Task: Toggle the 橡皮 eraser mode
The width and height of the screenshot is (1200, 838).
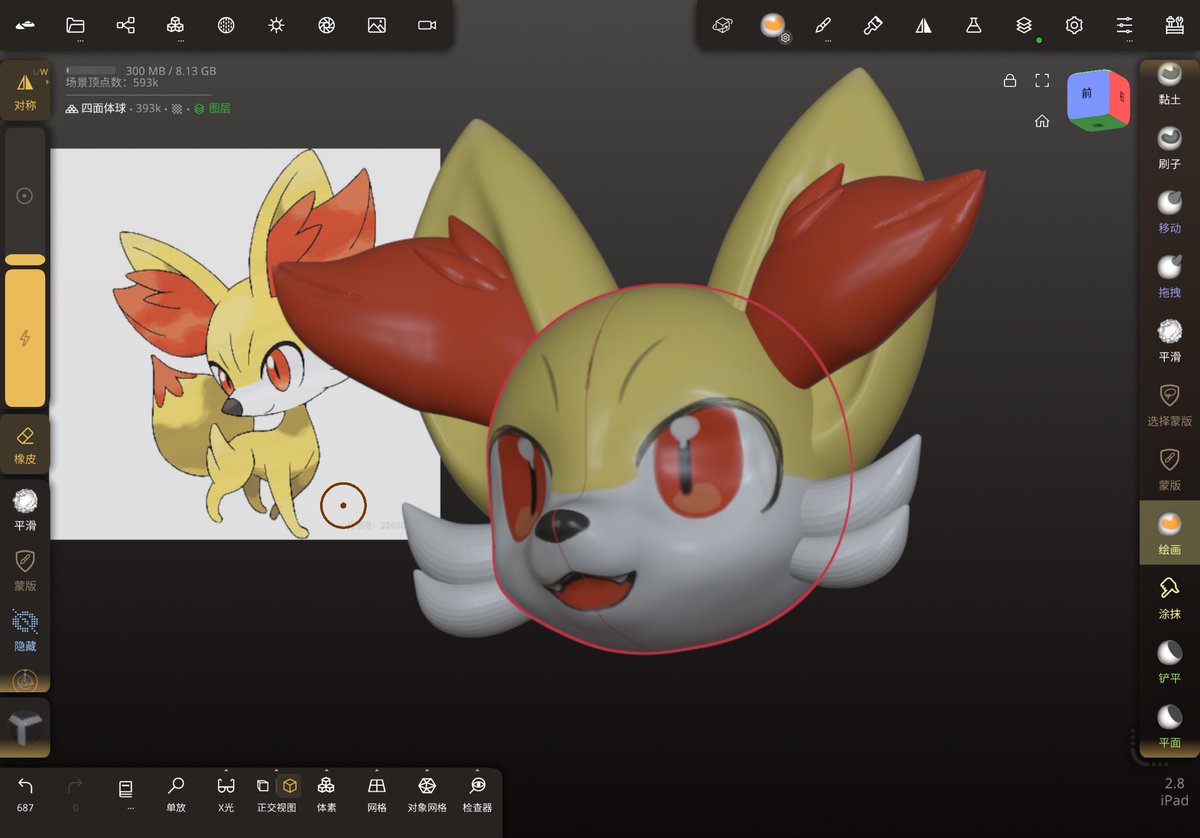Action: coord(25,446)
